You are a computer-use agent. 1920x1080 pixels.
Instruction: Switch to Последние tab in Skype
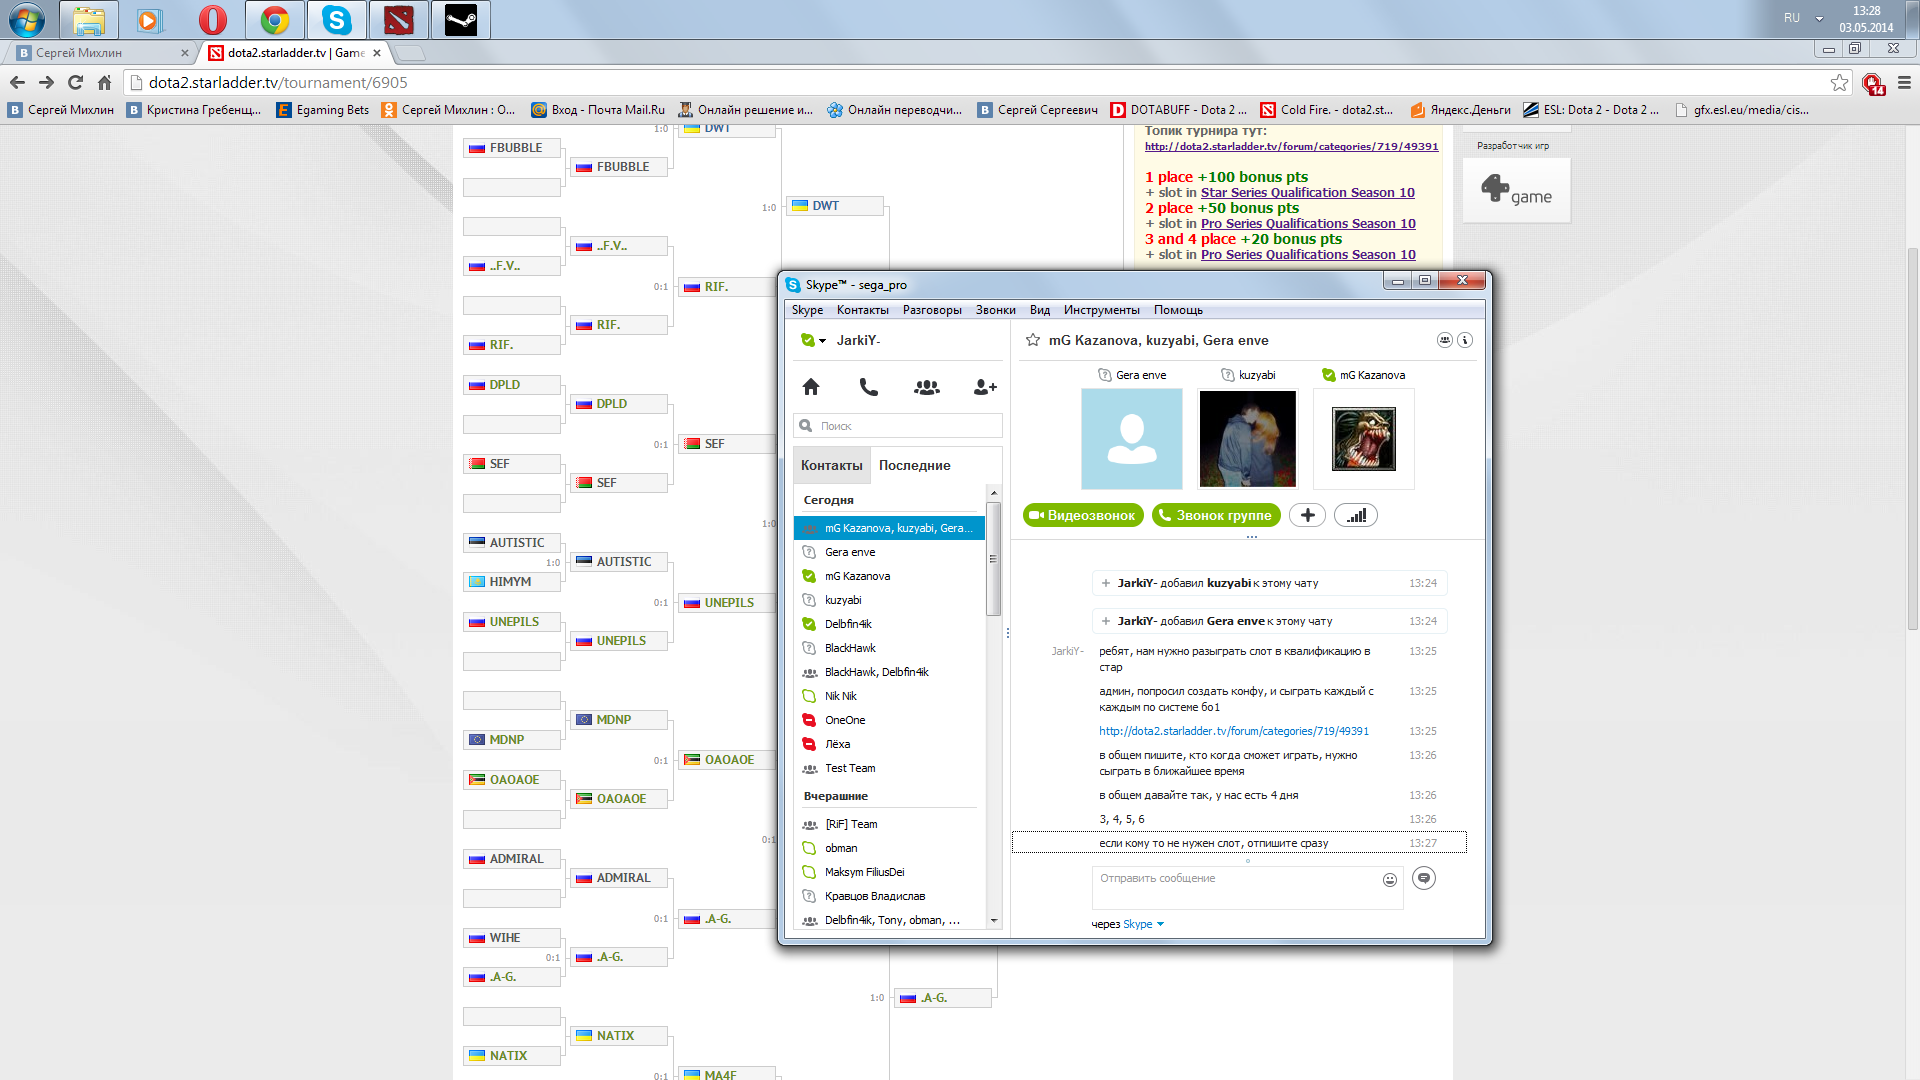pyautogui.click(x=914, y=465)
